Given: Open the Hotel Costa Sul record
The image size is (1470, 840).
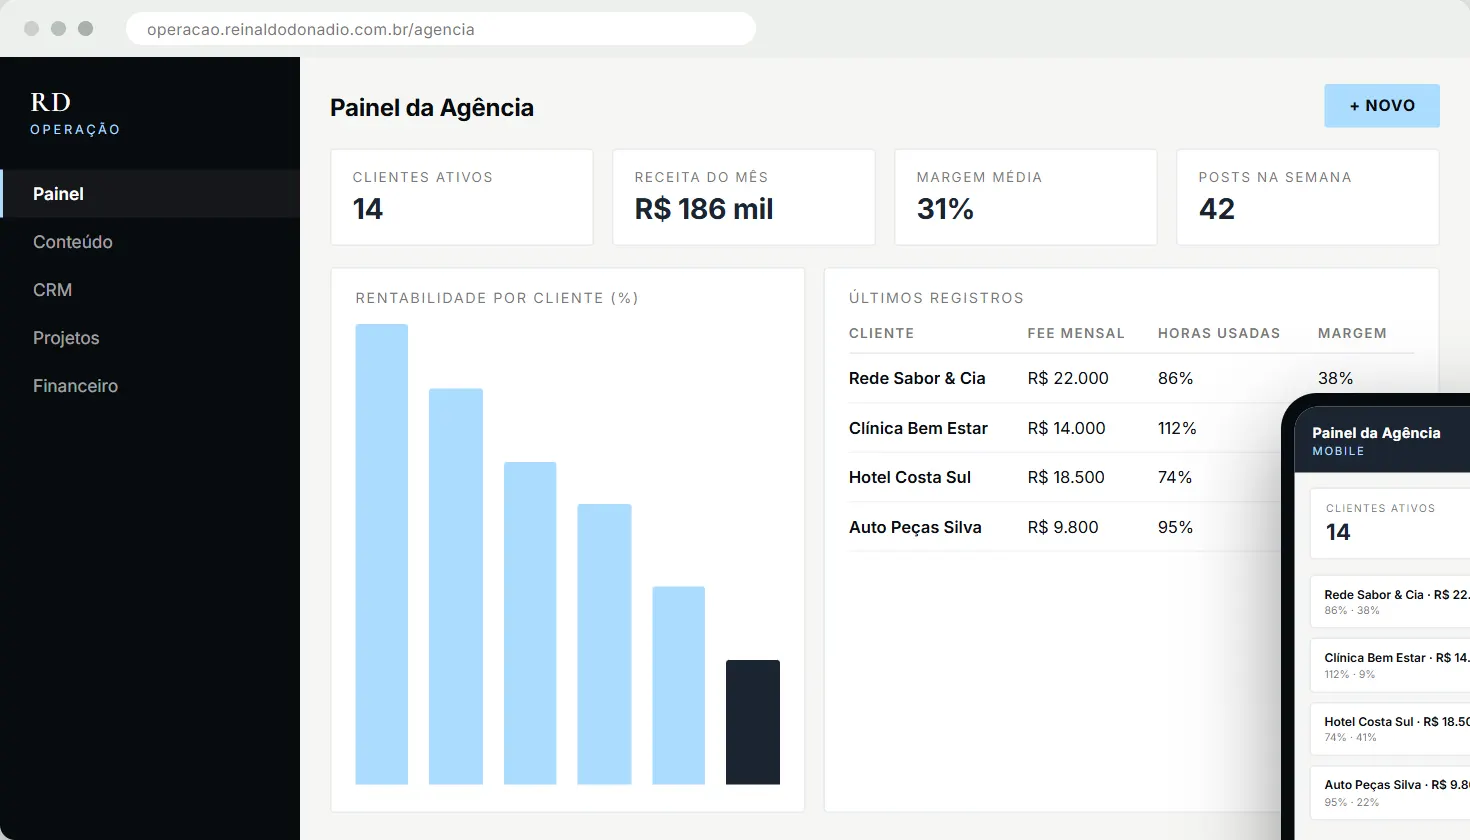Looking at the screenshot, I should coord(1064,477).
